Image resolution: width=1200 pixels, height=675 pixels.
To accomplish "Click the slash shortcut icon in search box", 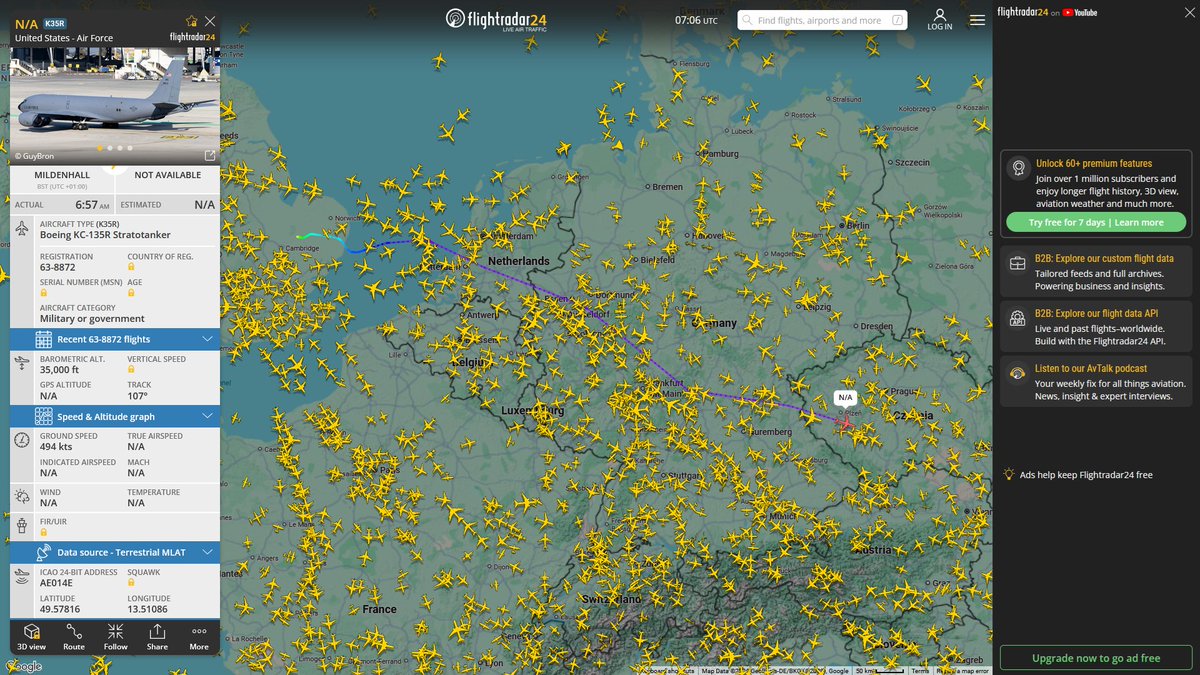I will (x=897, y=20).
